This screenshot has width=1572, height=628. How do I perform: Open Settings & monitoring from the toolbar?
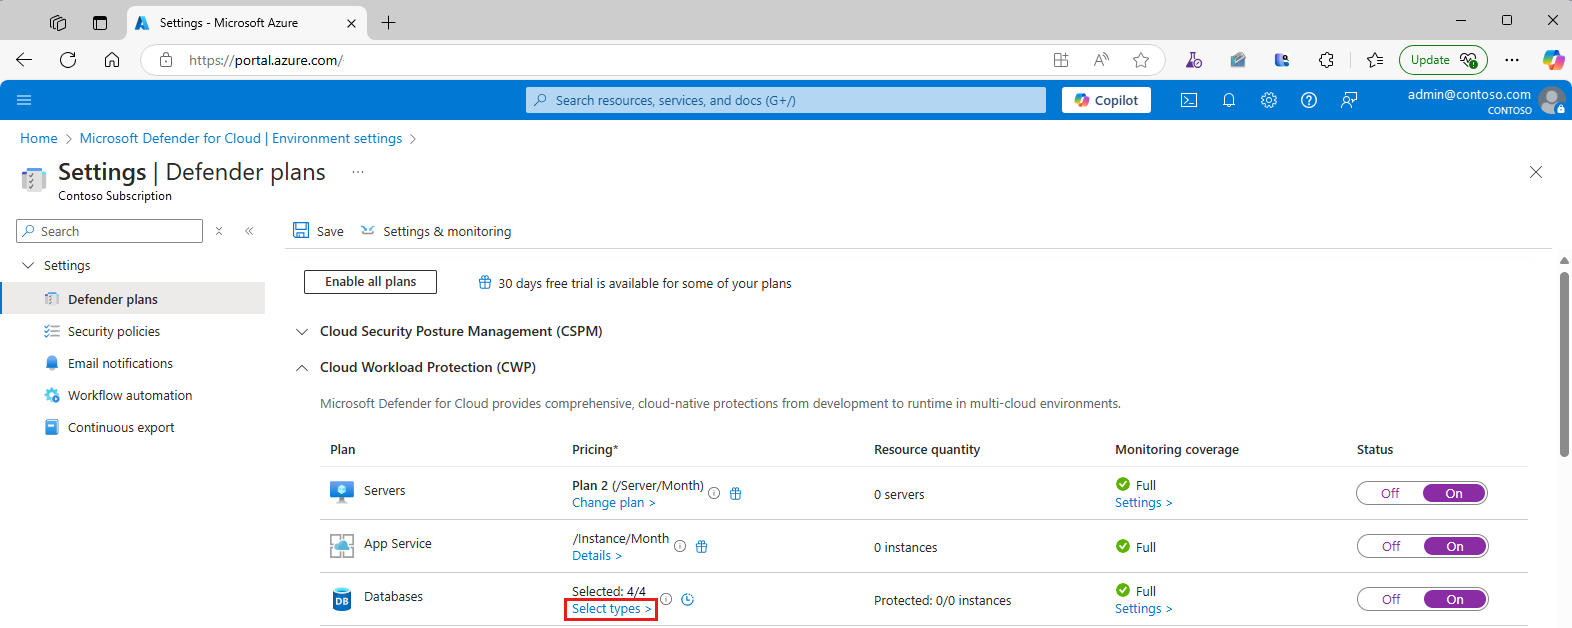tap(436, 231)
